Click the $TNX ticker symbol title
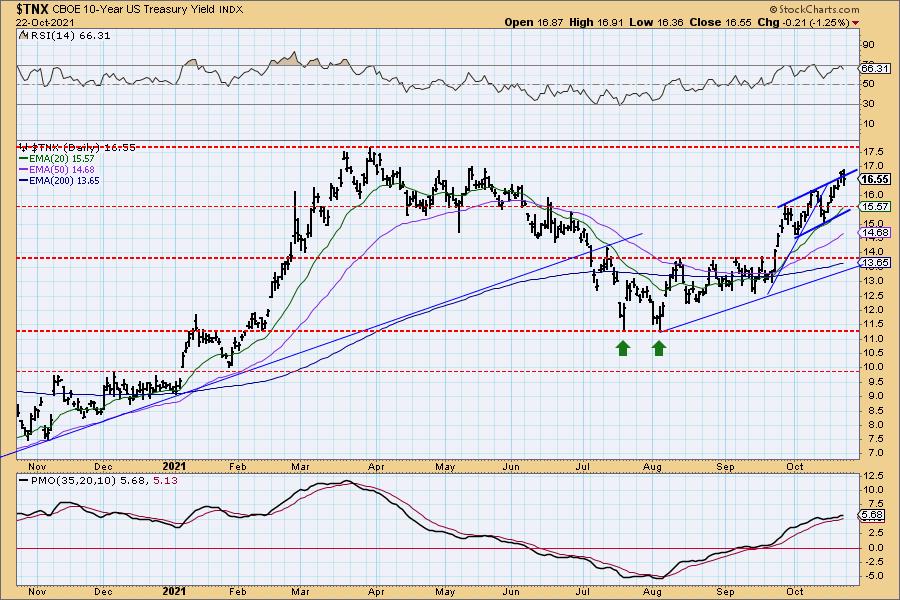This screenshot has height=600, width=900. coord(32,9)
